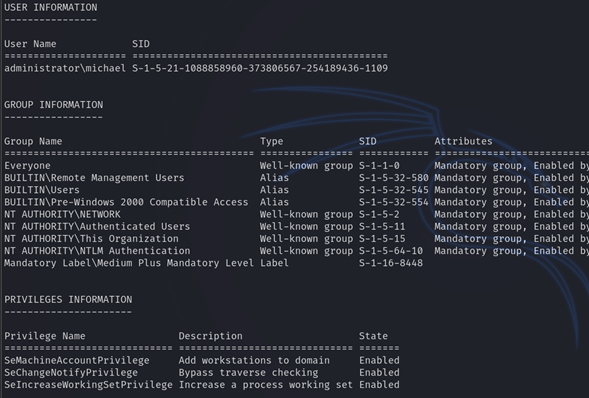Click SeMachineAccountPrivilege privilege name

[77, 360]
